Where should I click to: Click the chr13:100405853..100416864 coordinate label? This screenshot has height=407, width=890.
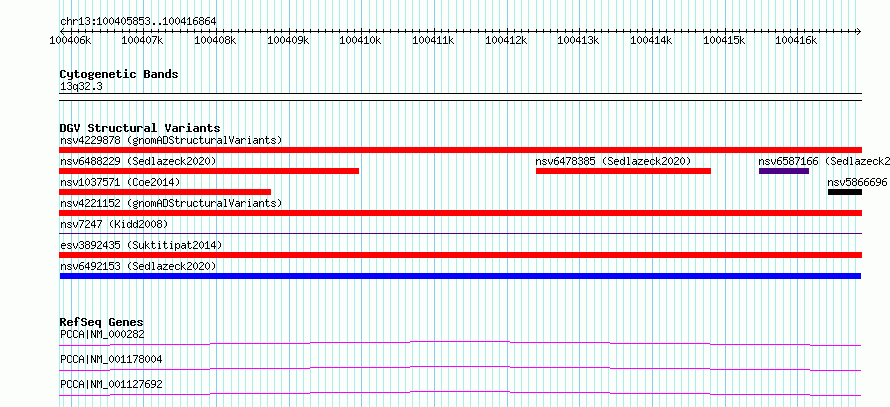point(138,22)
